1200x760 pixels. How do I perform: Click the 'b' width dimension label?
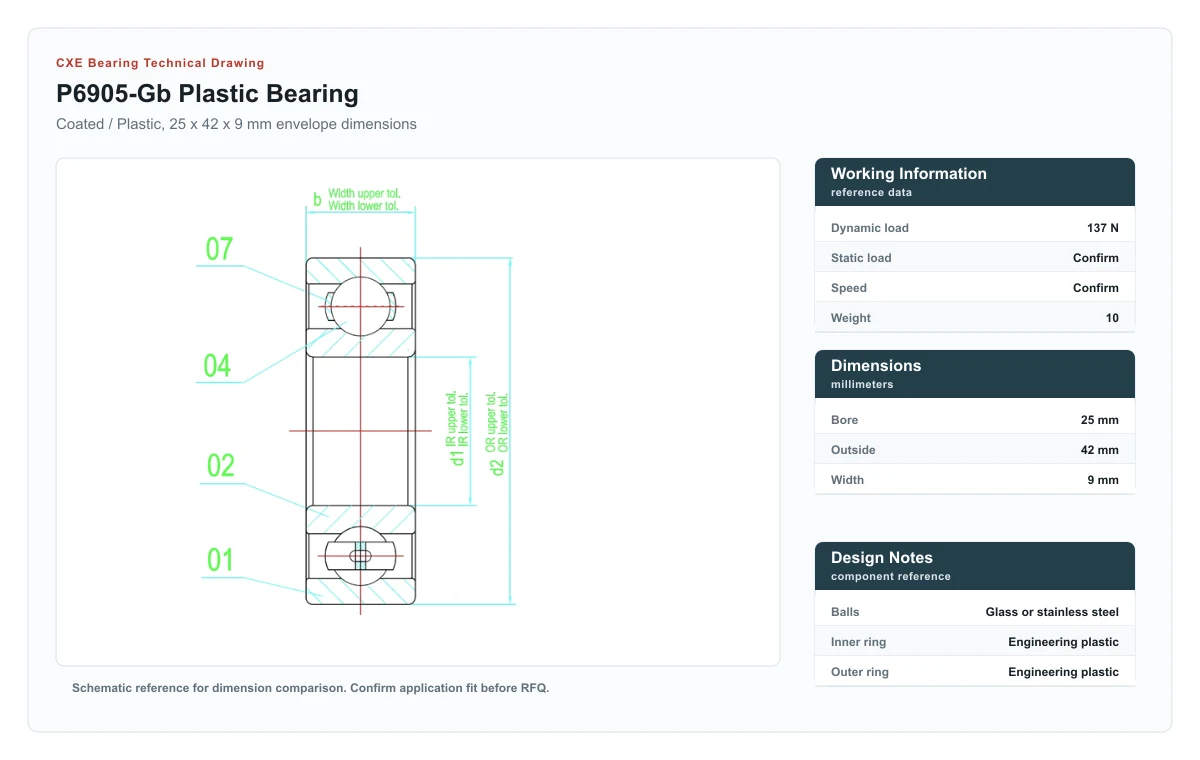click(317, 200)
